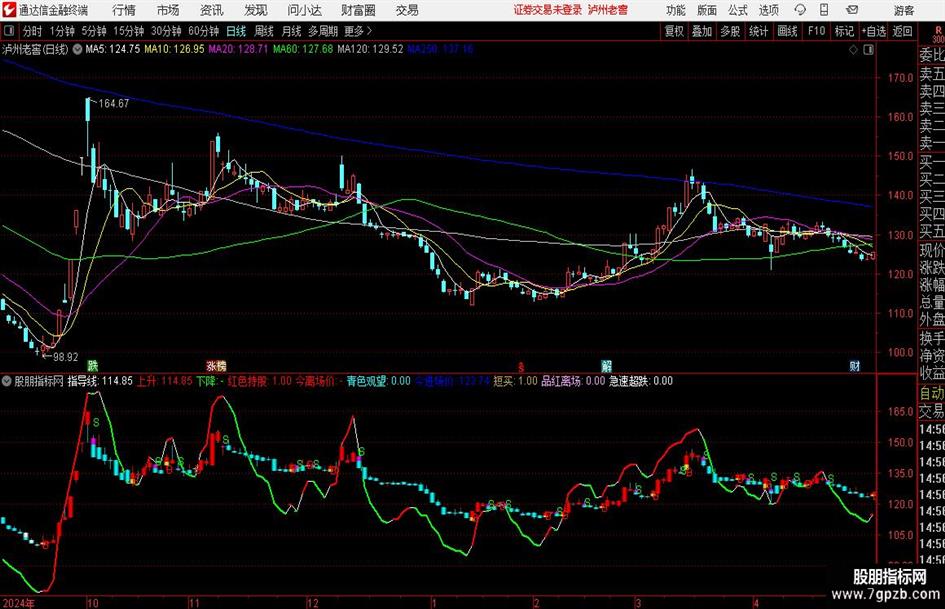Switch to the 1分钟 period
The height and width of the screenshot is (609, 945).
[x=62, y=31]
